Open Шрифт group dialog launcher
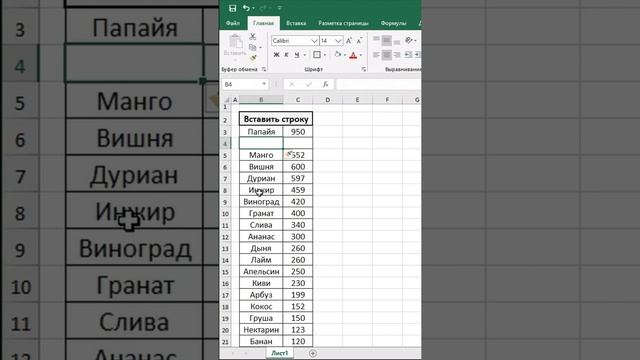Image resolution: width=640 pixels, height=360 pixels. 364,70
